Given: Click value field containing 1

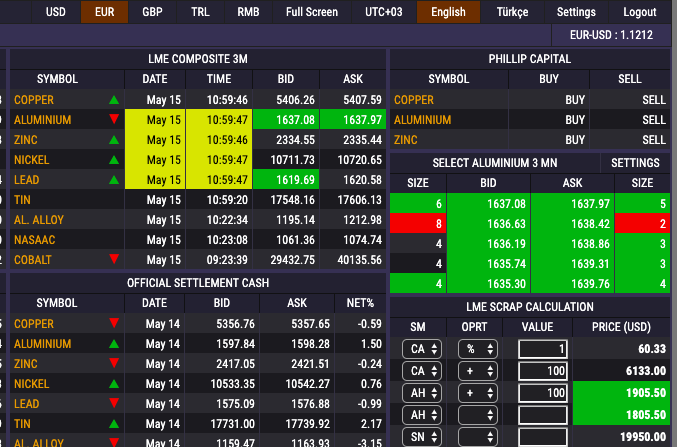Looking at the screenshot, I should pyautogui.click(x=543, y=349).
